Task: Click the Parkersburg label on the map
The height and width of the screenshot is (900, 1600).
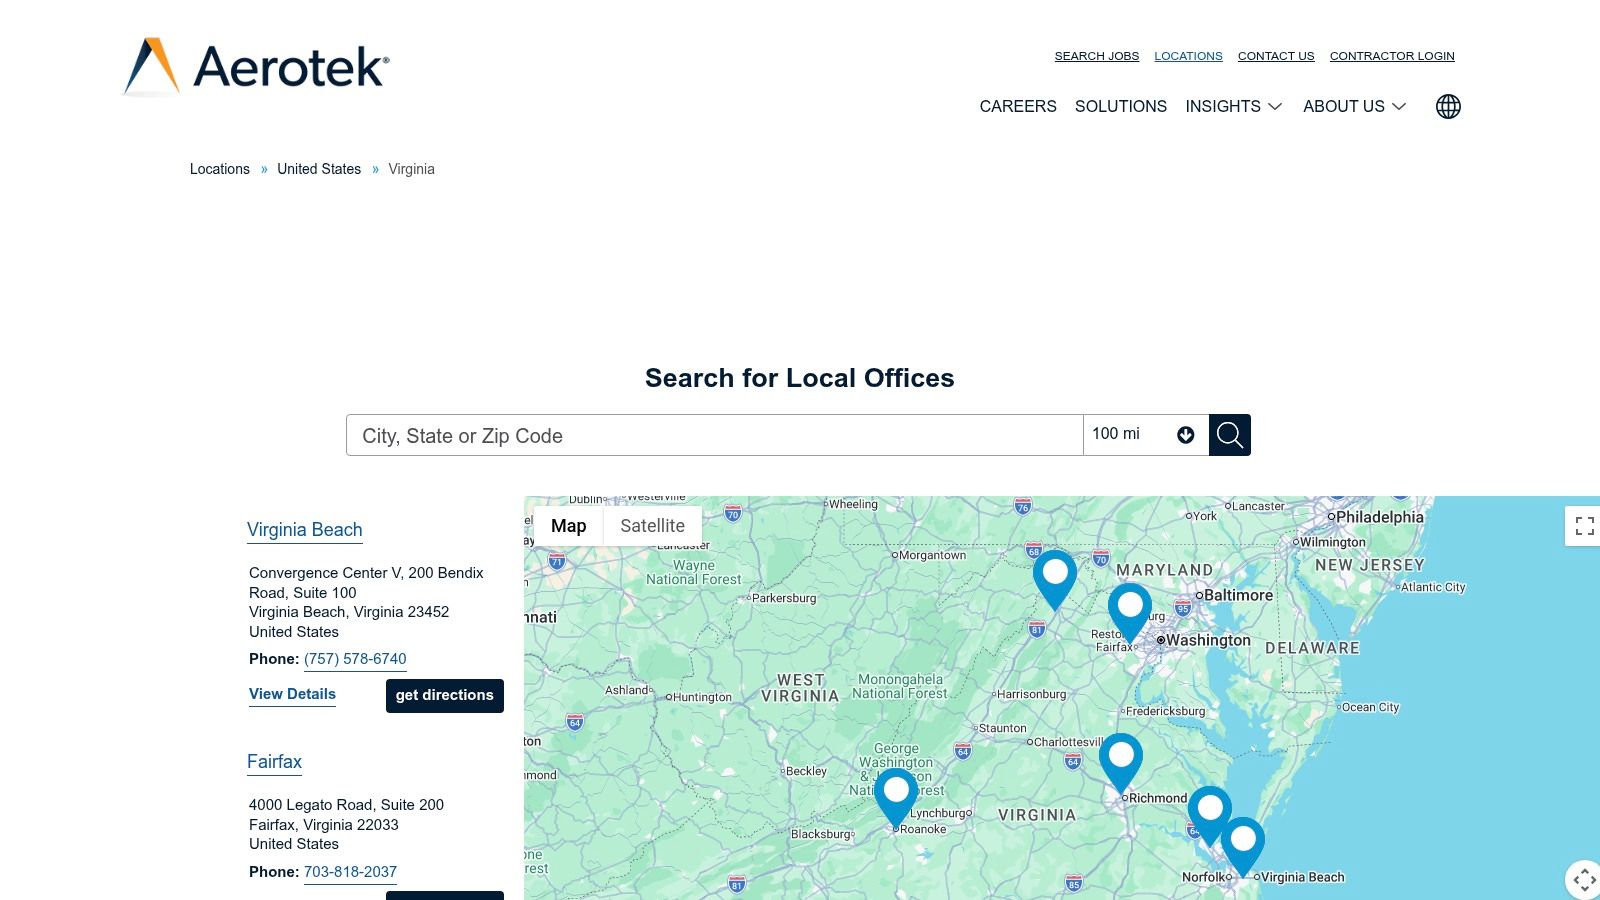Action: (784, 598)
